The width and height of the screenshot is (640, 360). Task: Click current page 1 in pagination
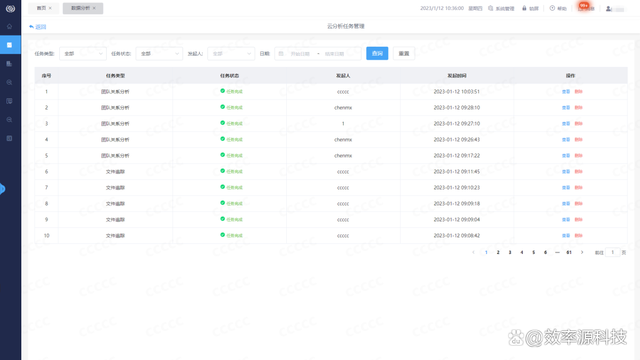[x=486, y=253]
